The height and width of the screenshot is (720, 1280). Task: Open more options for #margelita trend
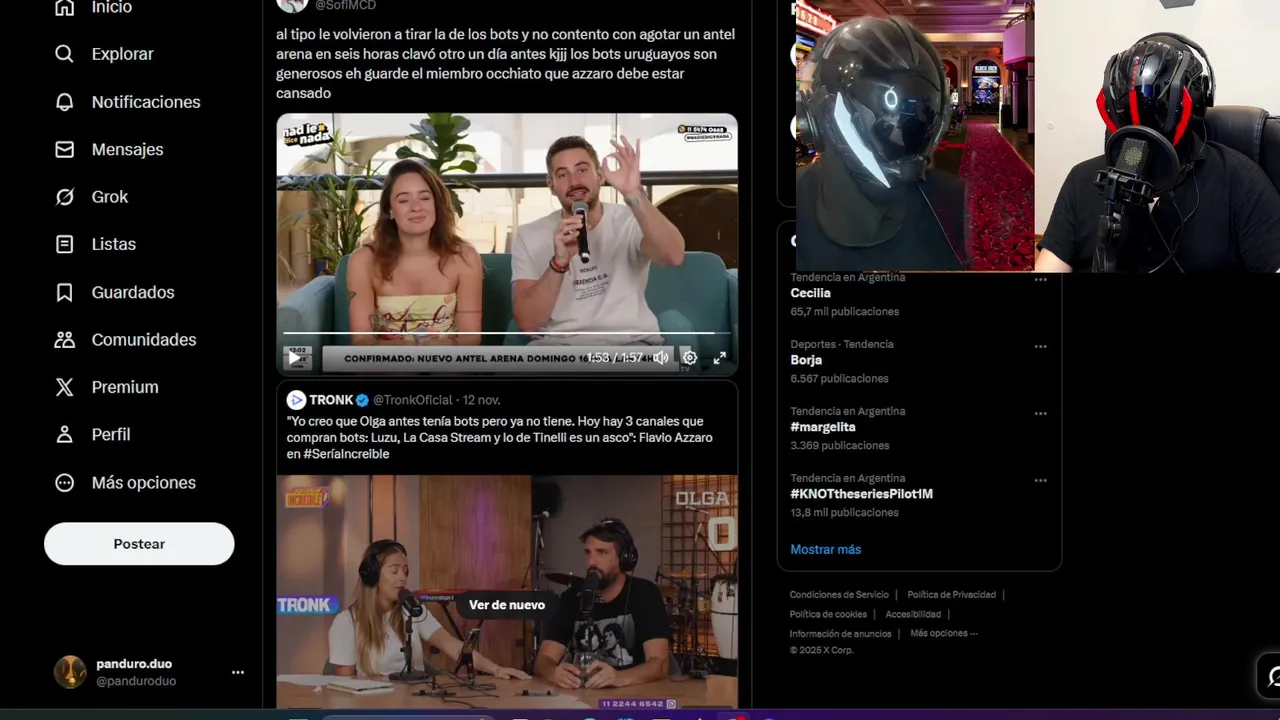(x=1040, y=413)
